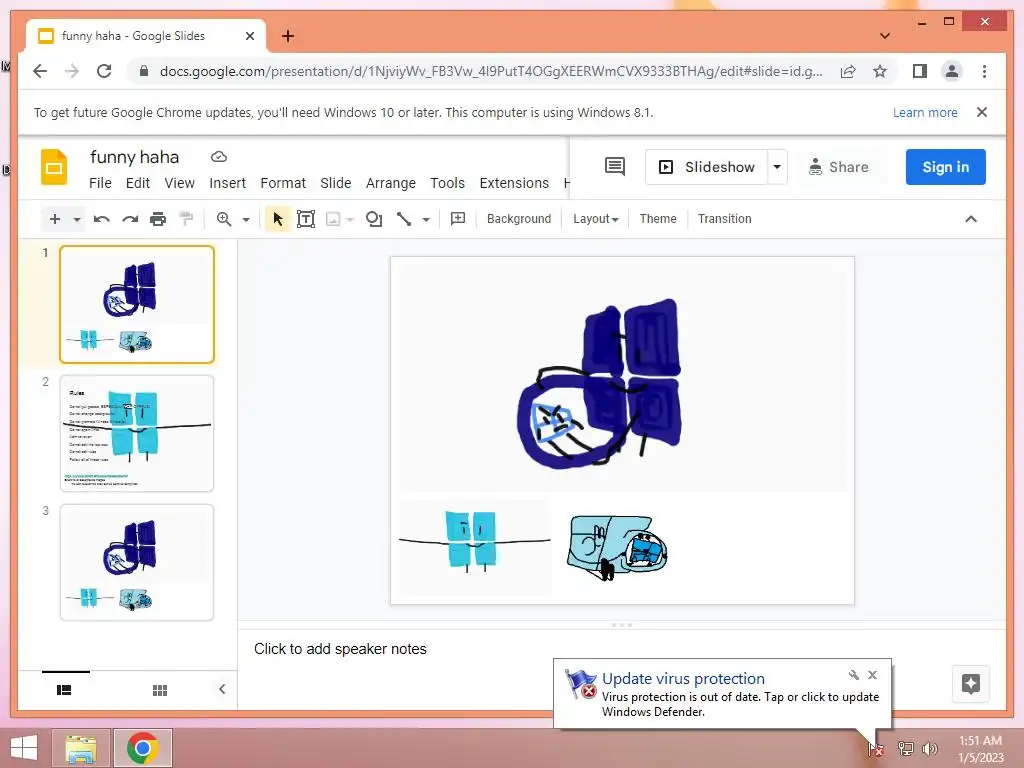Click the Slides home logo icon
This screenshot has height=768, width=1024.
point(54,167)
